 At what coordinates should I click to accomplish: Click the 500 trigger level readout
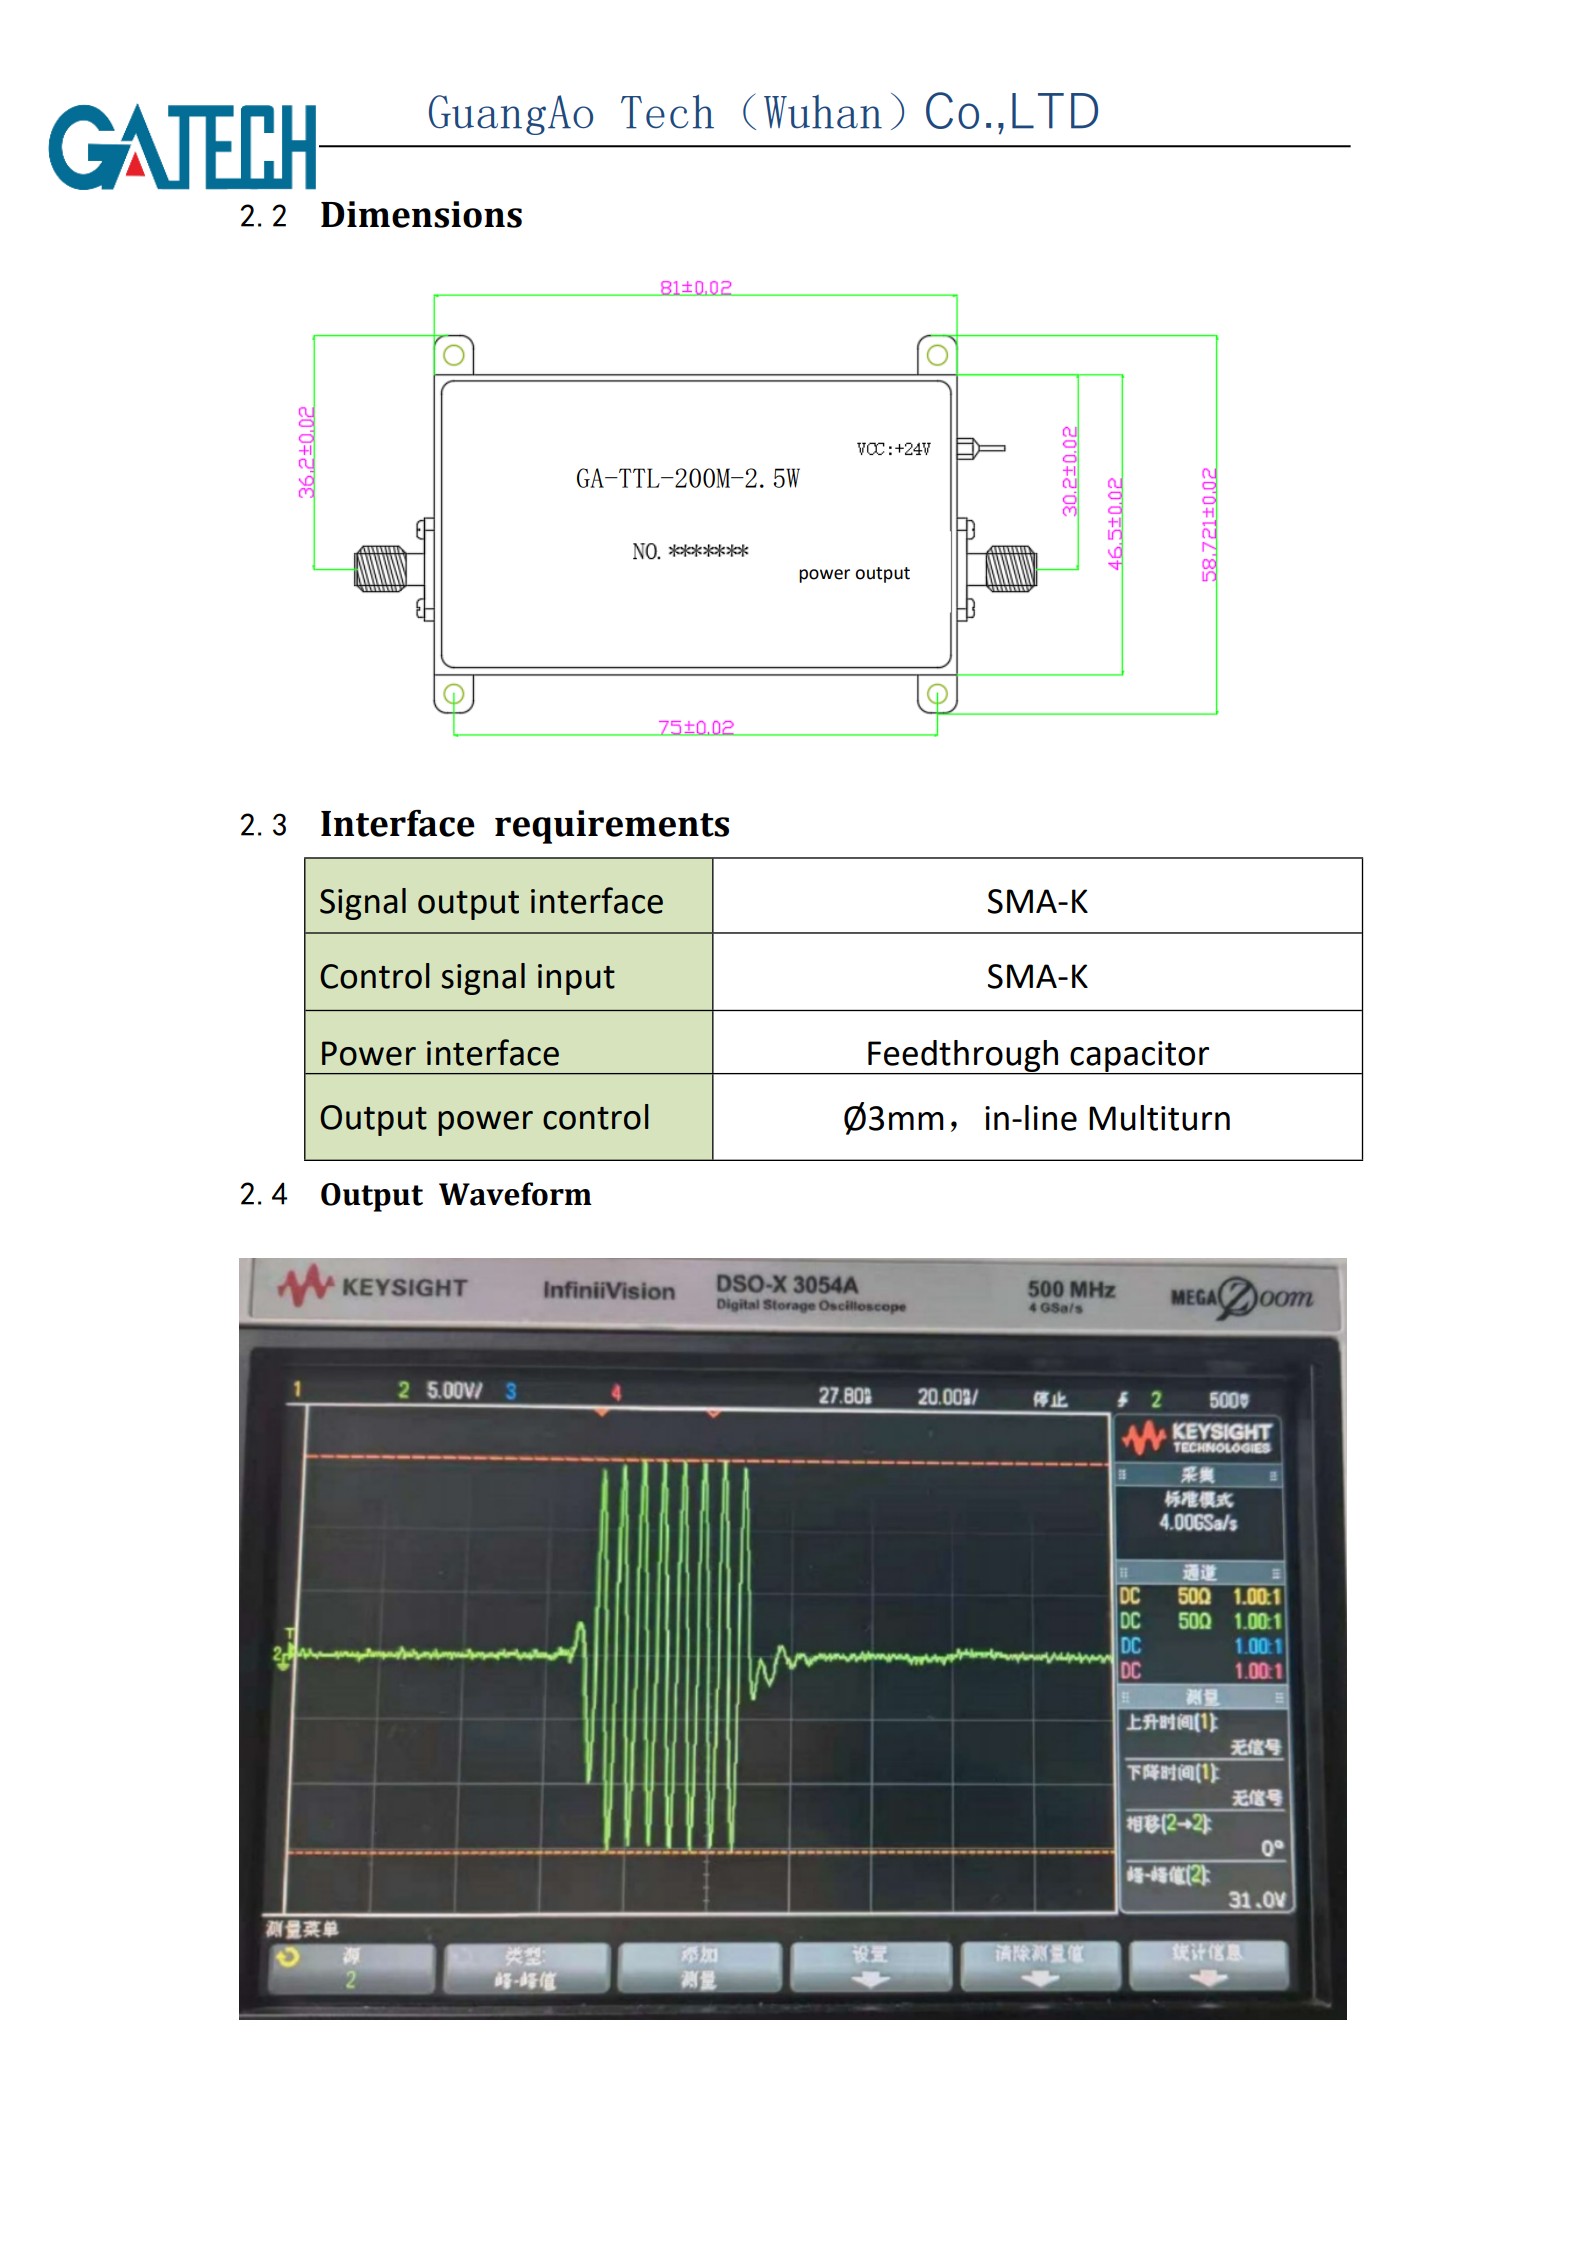point(1229,1400)
